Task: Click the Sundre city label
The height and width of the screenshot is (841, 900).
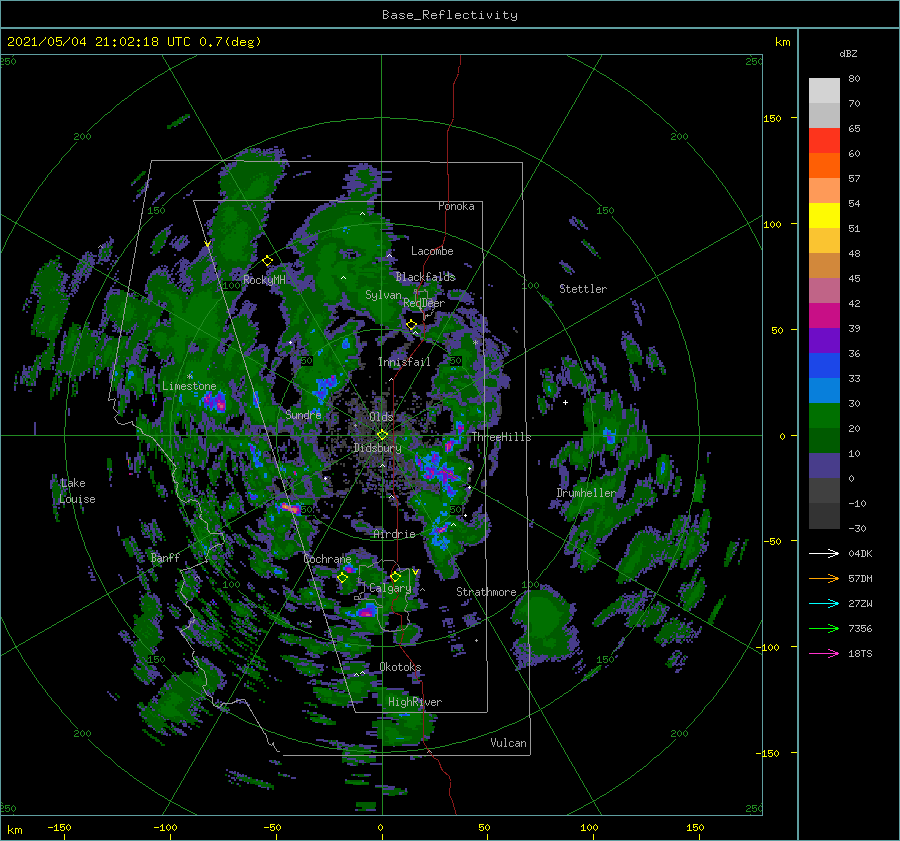Action: pos(303,414)
